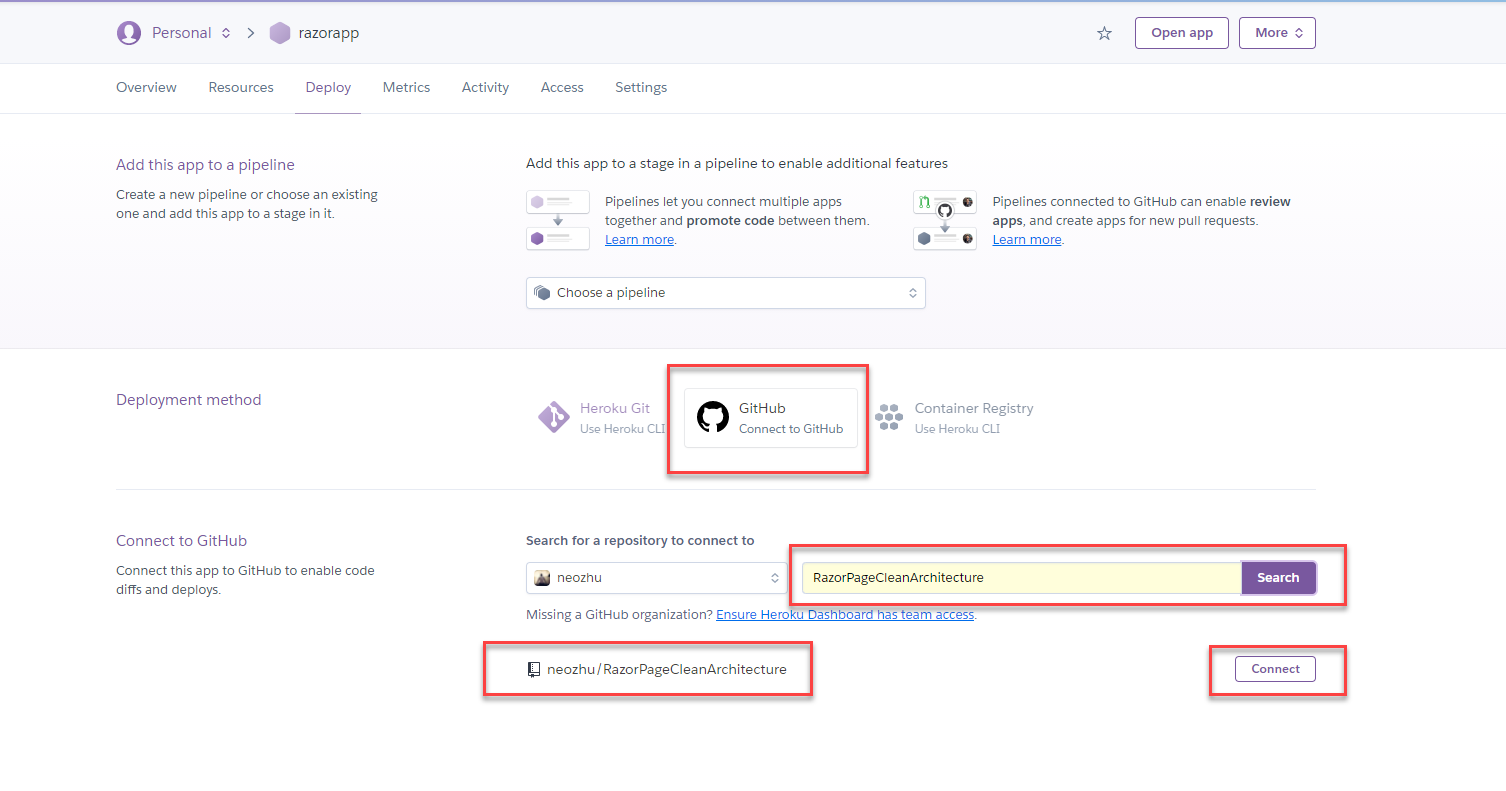
Task: Click the Connect to GitHub section heading
Action: point(181,541)
